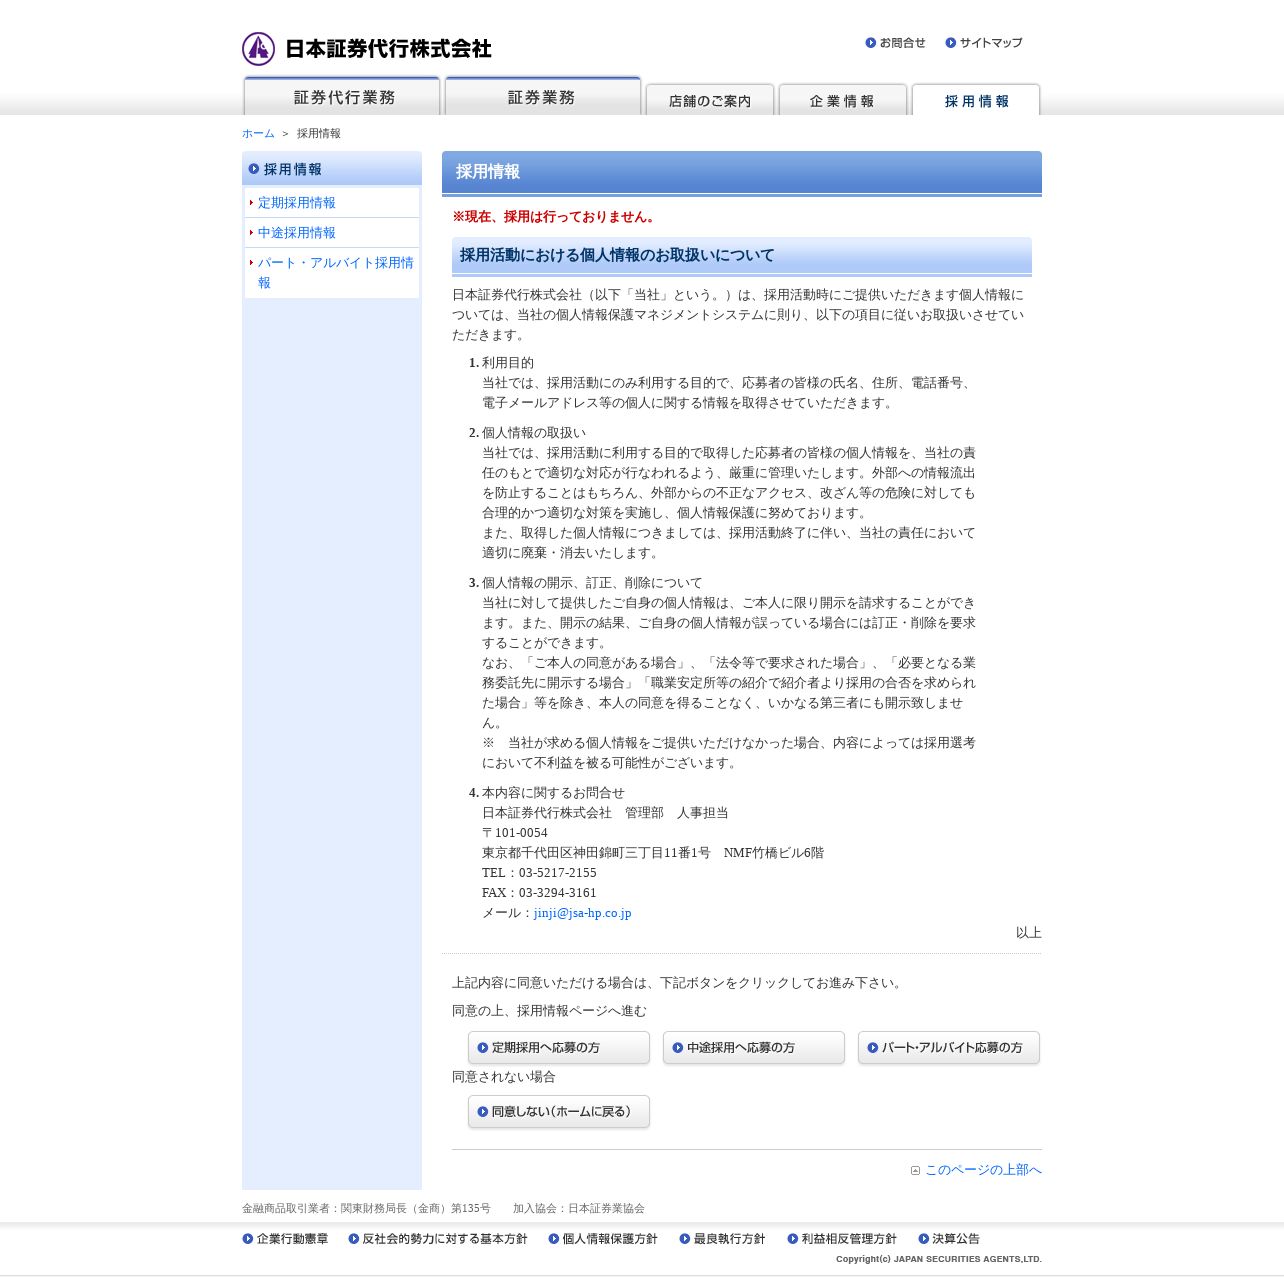Click the TEL：03-5217-2155 text
The width and height of the screenshot is (1284, 1277).
pos(539,873)
